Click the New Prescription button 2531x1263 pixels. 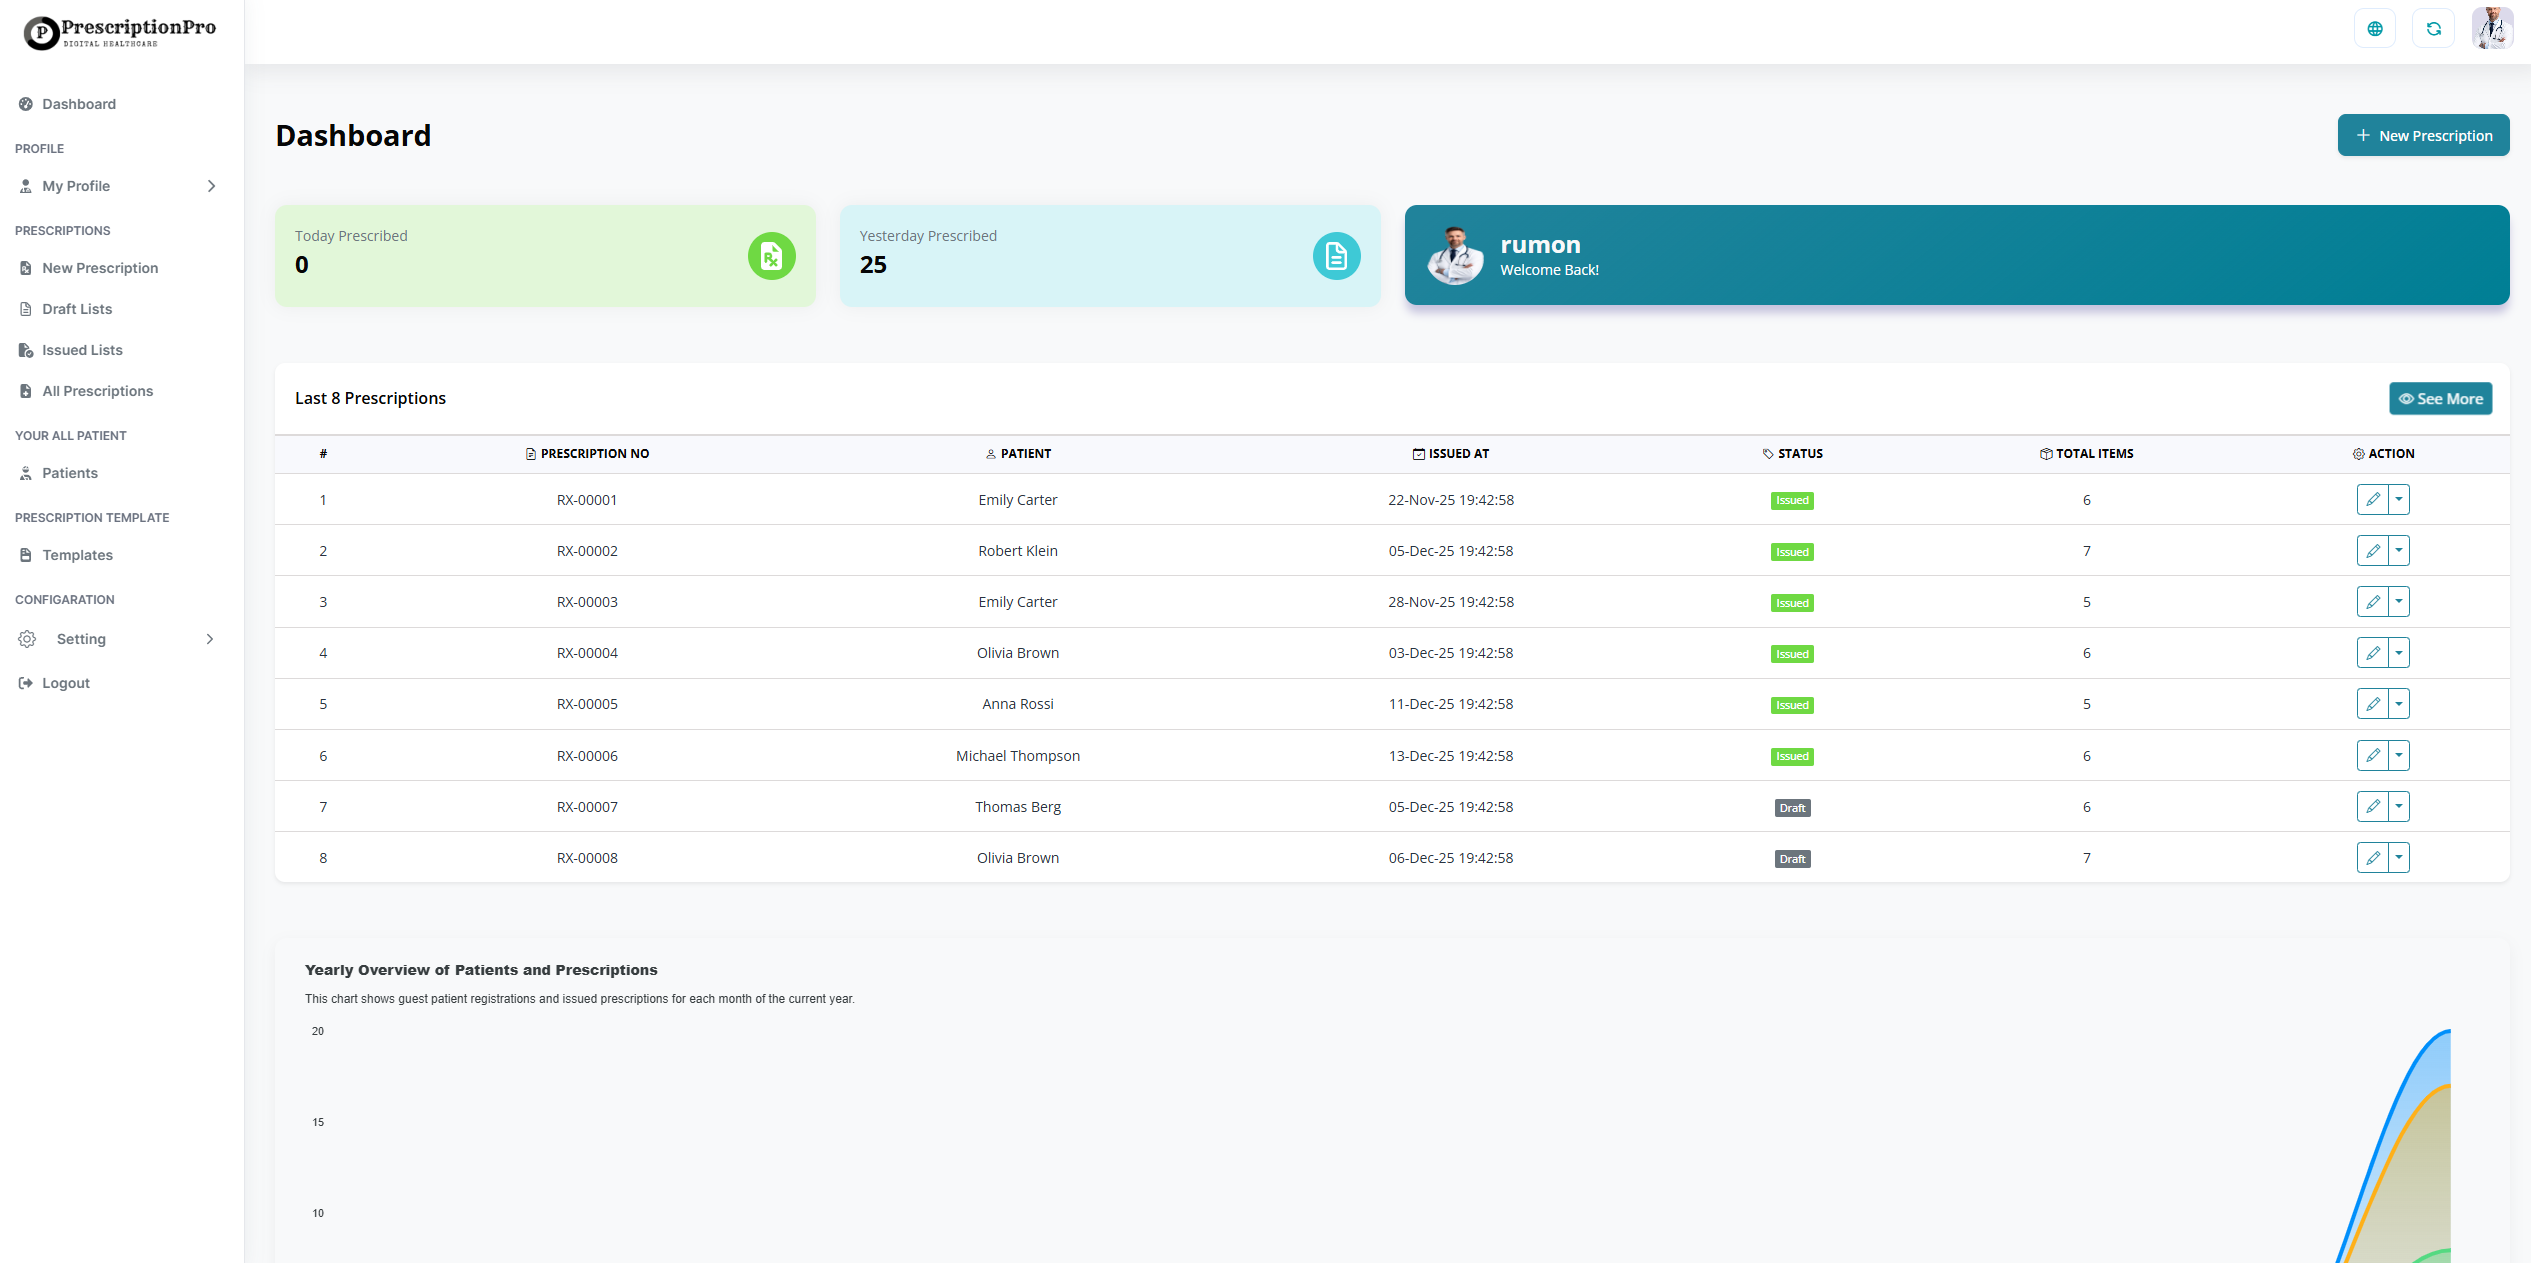2423,135
